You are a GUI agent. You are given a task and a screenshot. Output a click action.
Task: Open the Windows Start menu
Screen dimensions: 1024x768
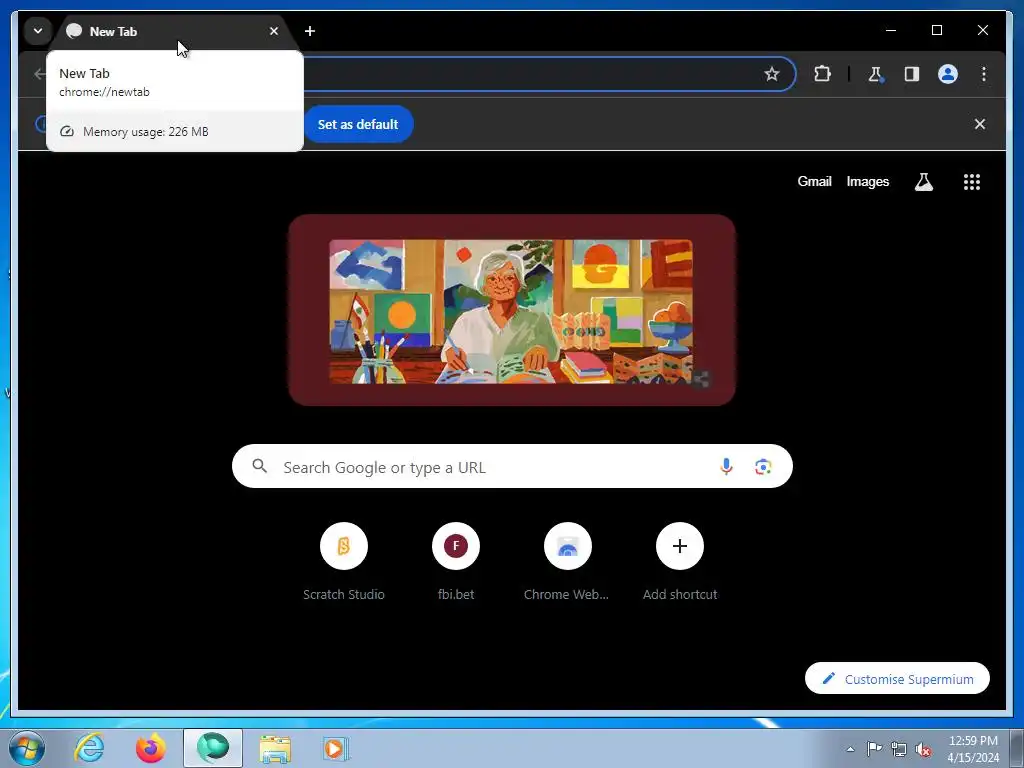[x=27, y=748]
